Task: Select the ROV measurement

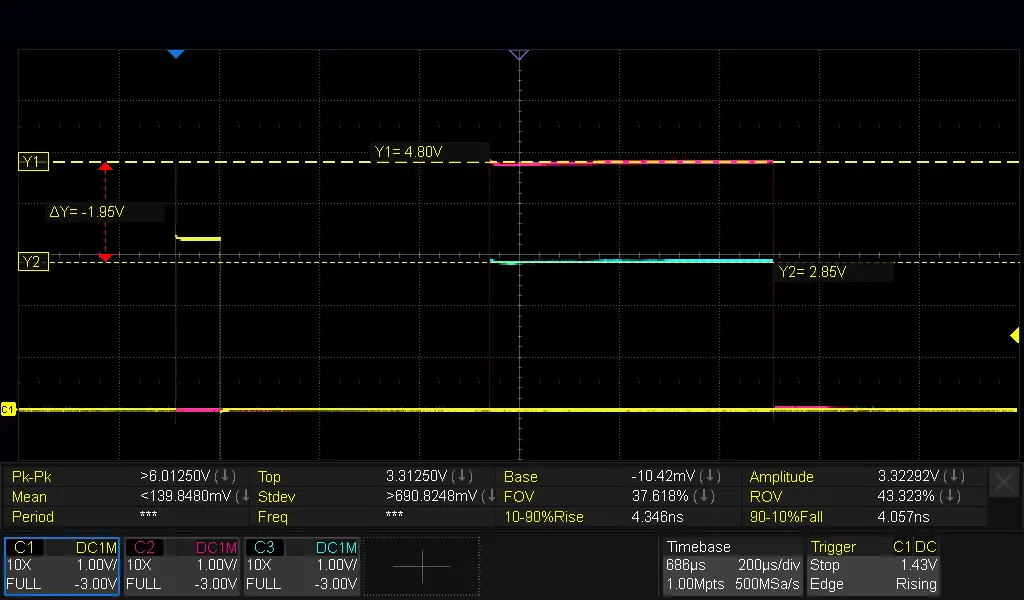Action: [x=865, y=497]
